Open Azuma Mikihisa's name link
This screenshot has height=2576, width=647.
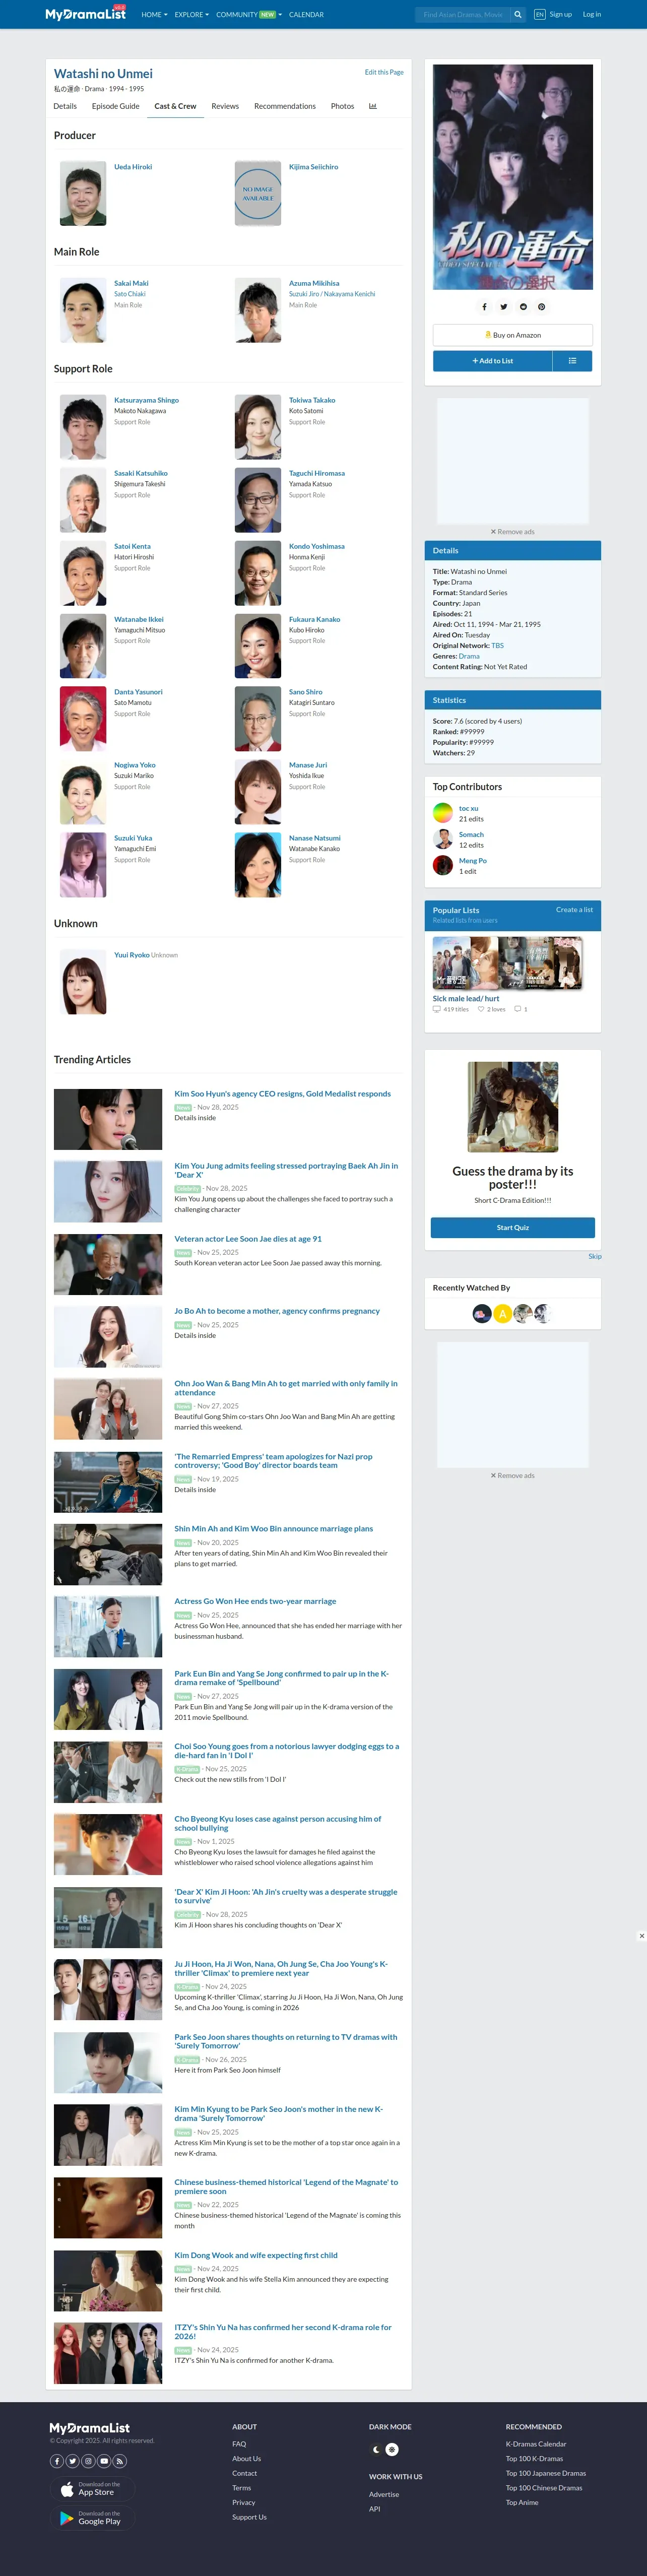(x=314, y=283)
